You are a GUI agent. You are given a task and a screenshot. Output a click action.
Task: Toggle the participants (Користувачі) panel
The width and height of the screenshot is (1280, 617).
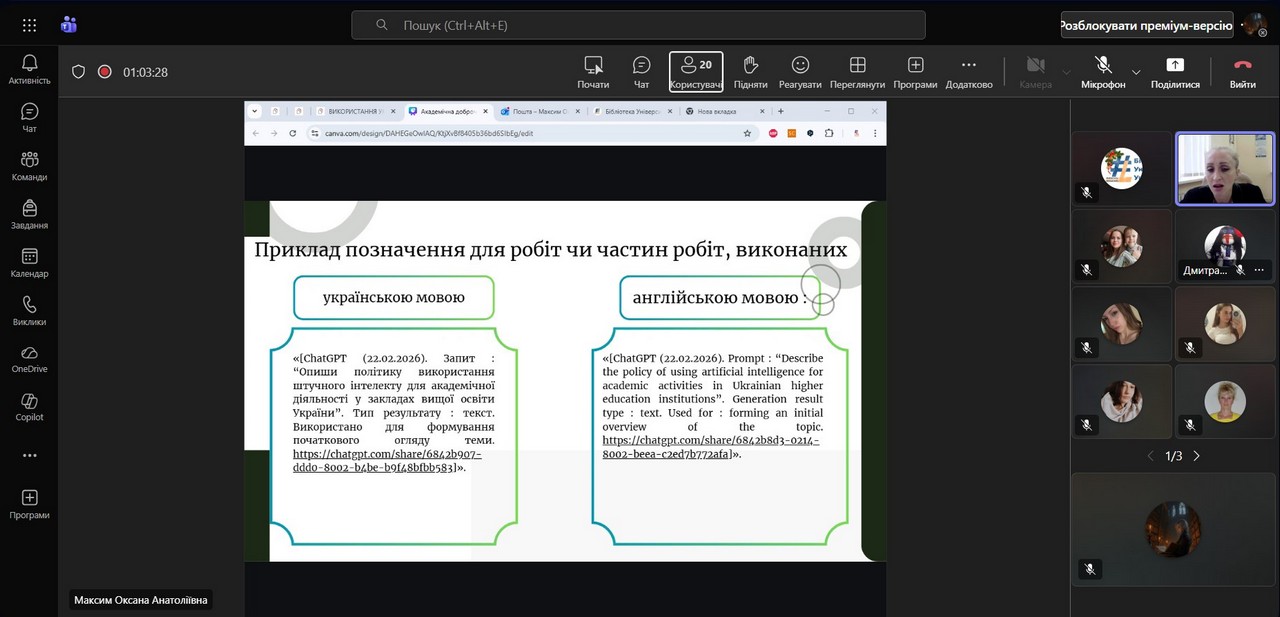[696, 71]
